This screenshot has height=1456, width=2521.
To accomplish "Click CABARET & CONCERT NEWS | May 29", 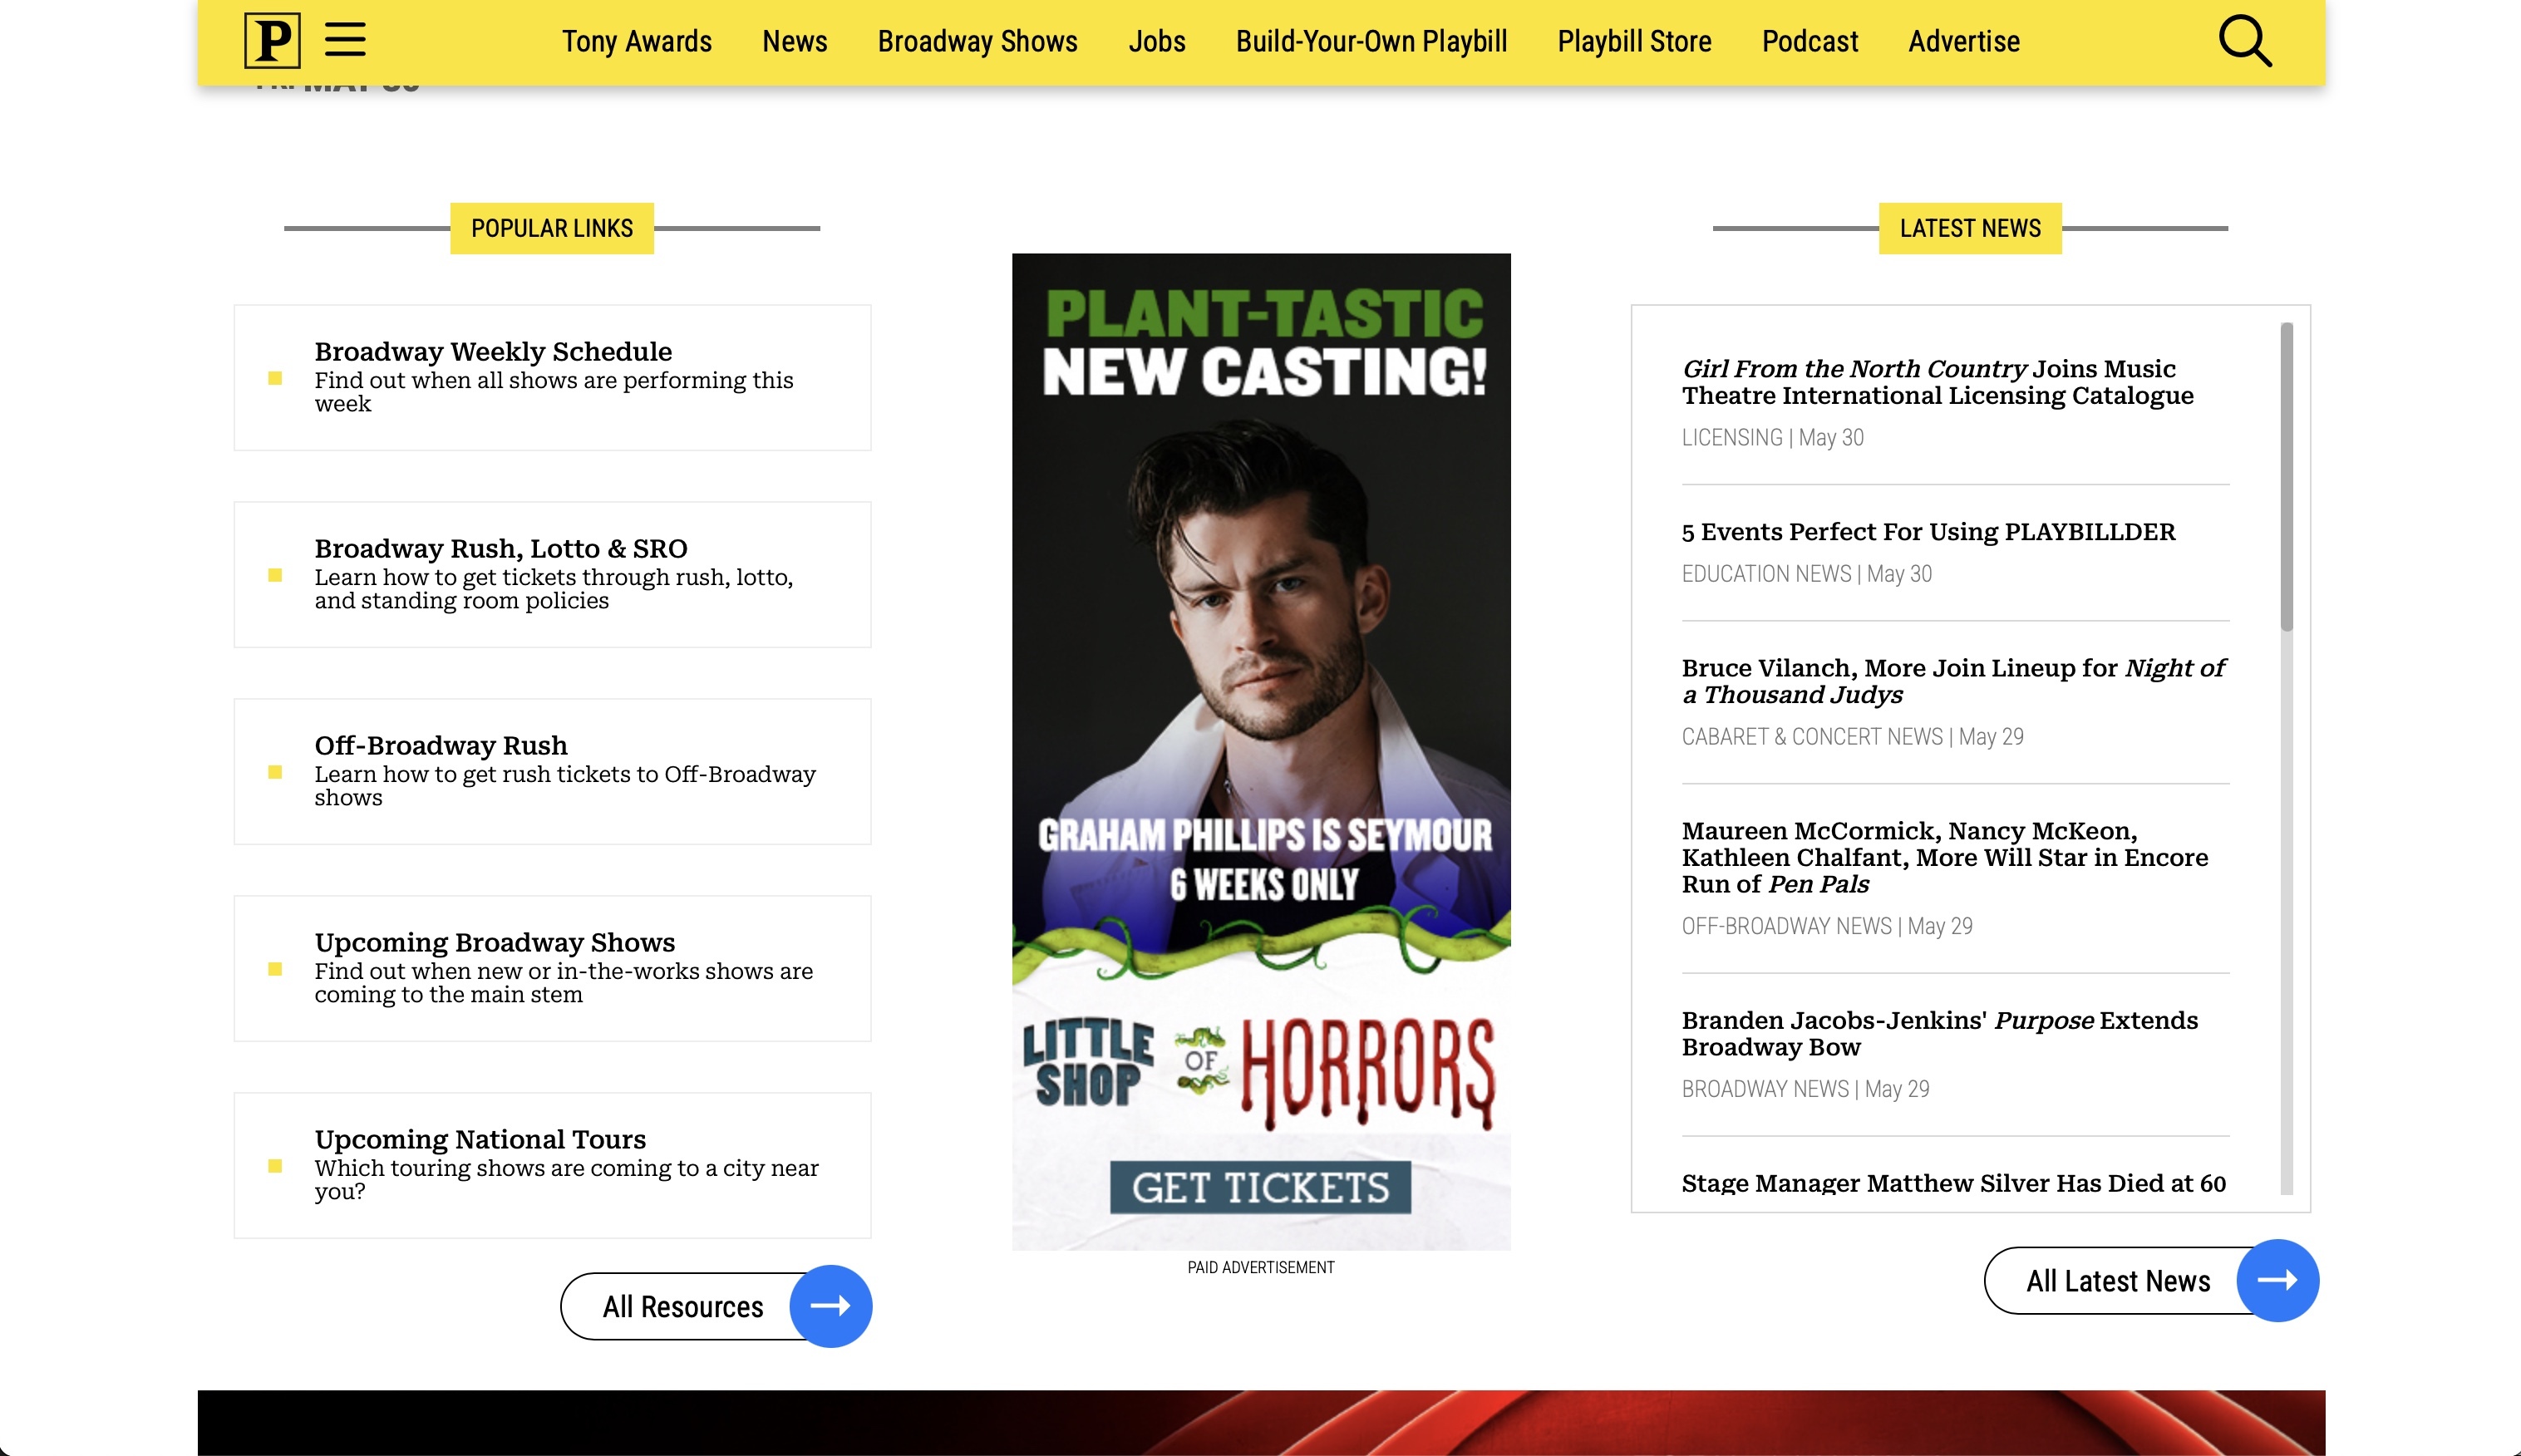I will point(1852,737).
